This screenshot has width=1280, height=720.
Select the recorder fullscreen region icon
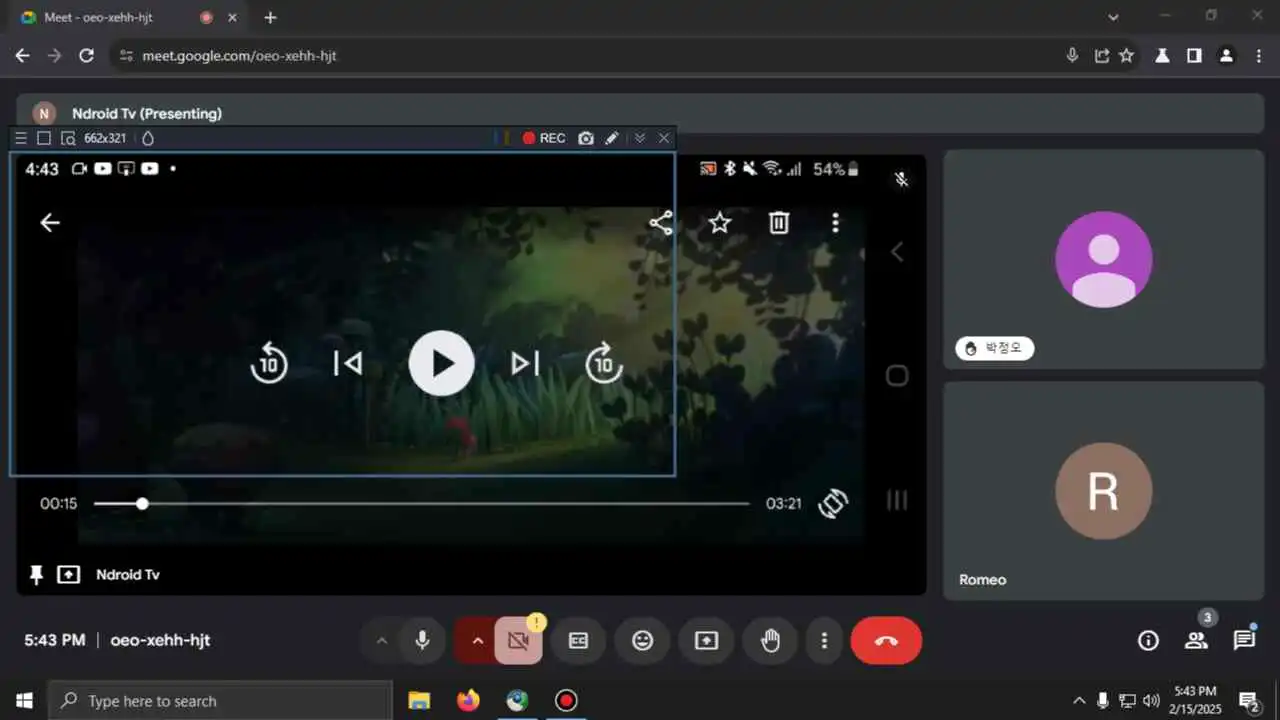(x=44, y=138)
